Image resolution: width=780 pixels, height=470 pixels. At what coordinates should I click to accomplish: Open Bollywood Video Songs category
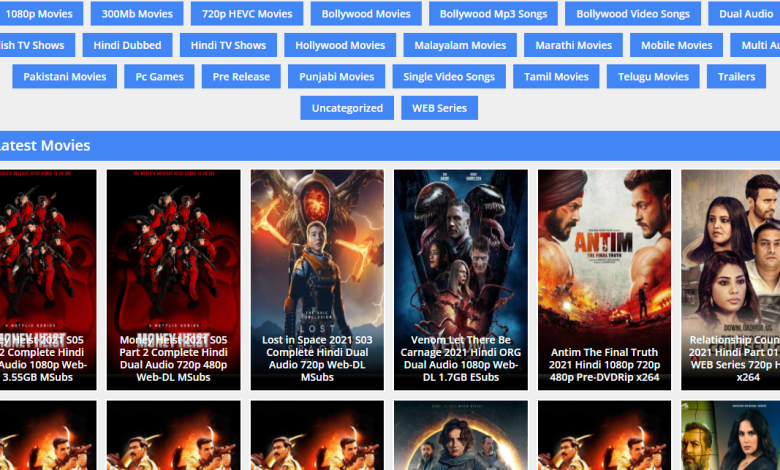coord(633,13)
